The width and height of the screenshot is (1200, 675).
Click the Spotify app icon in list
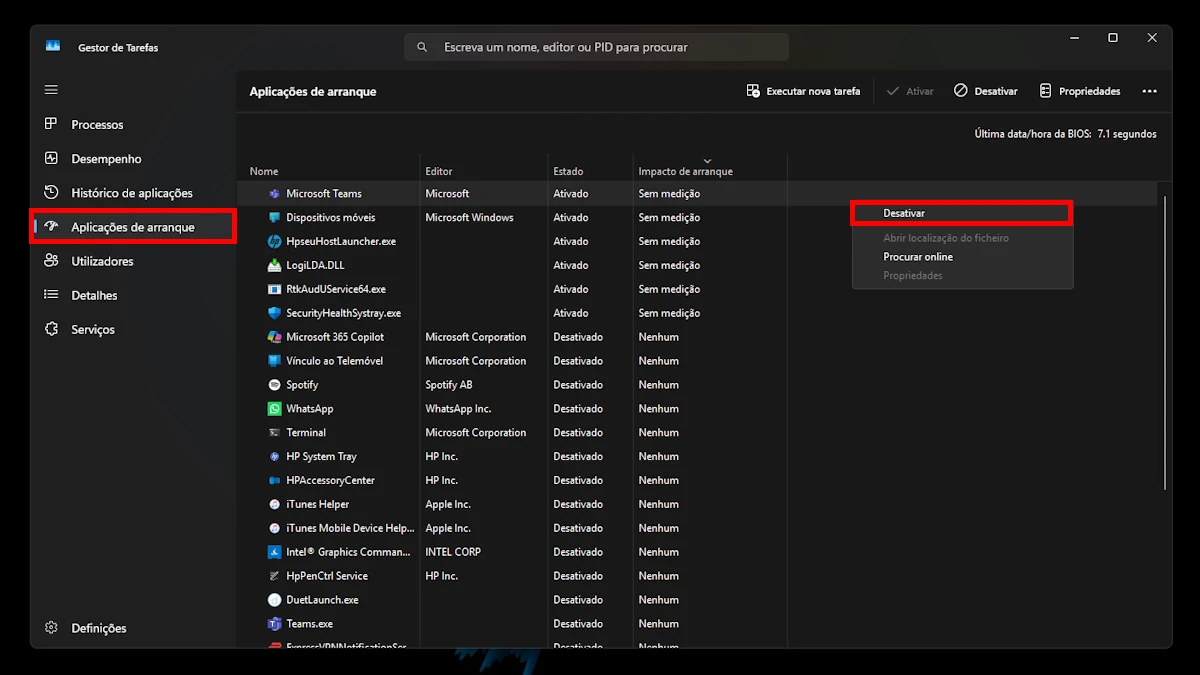[275, 385]
